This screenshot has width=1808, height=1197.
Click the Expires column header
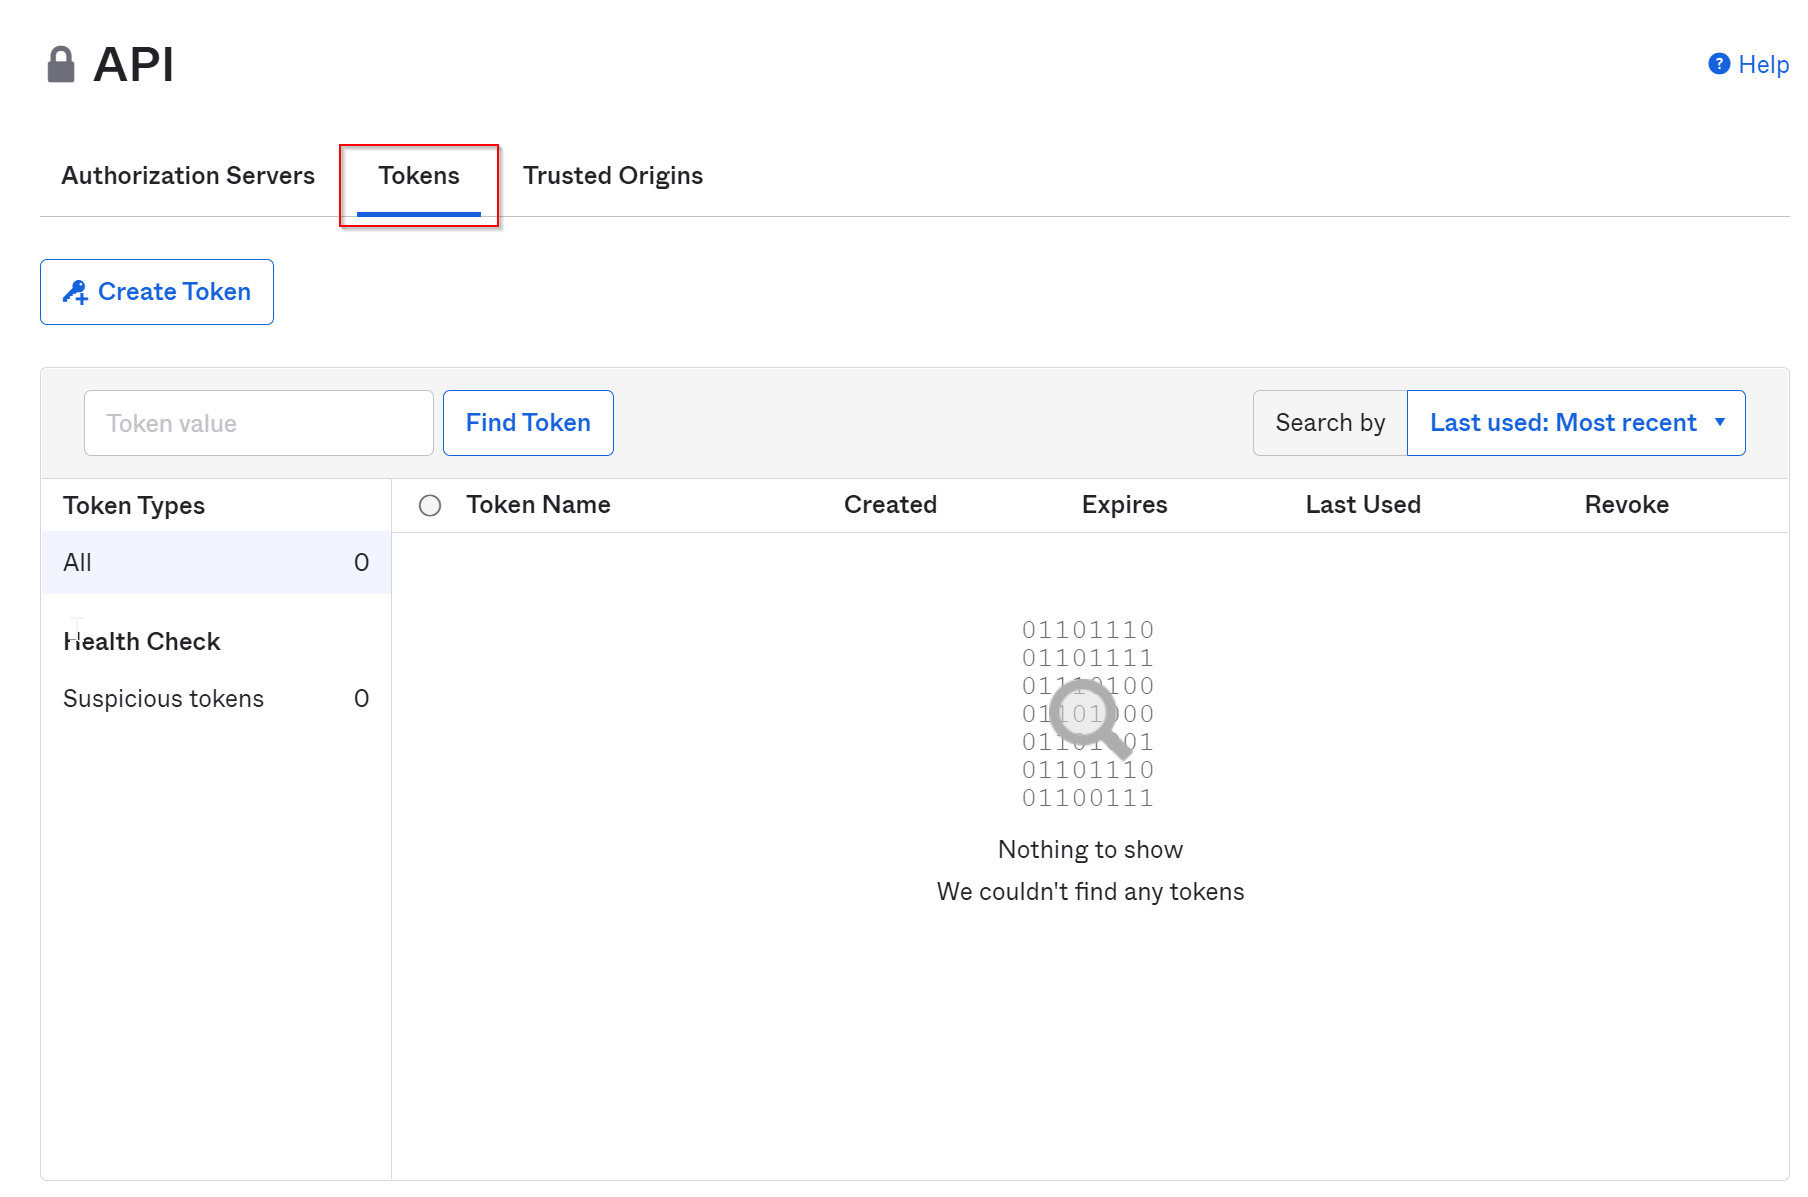click(x=1124, y=505)
